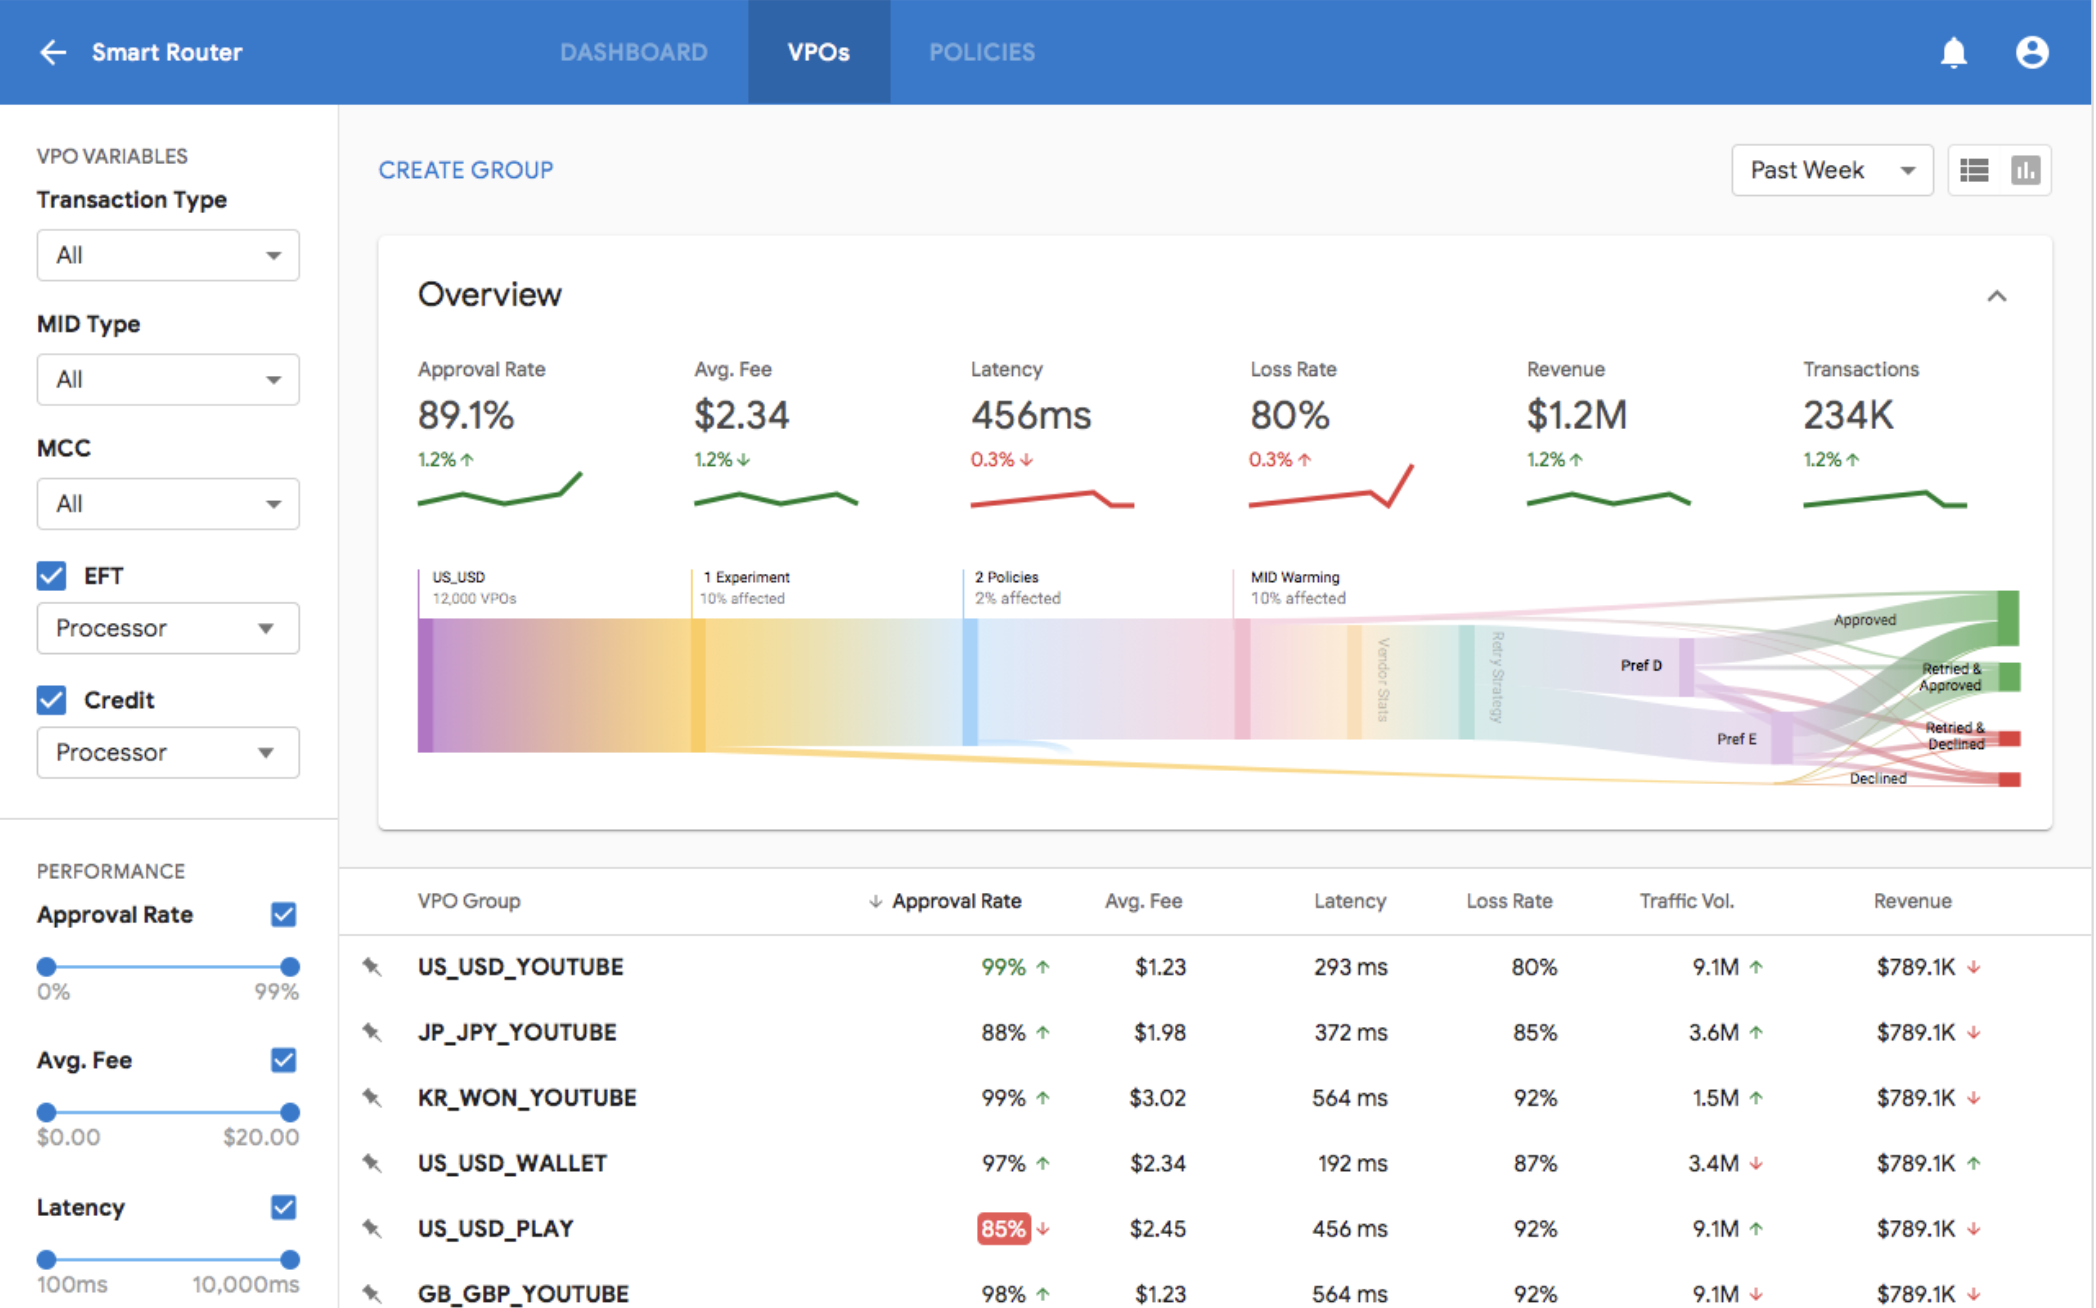This screenshot has width=2096, height=1308.
Task: Uncheck the EFT checkbox
Action: point(51,576)
